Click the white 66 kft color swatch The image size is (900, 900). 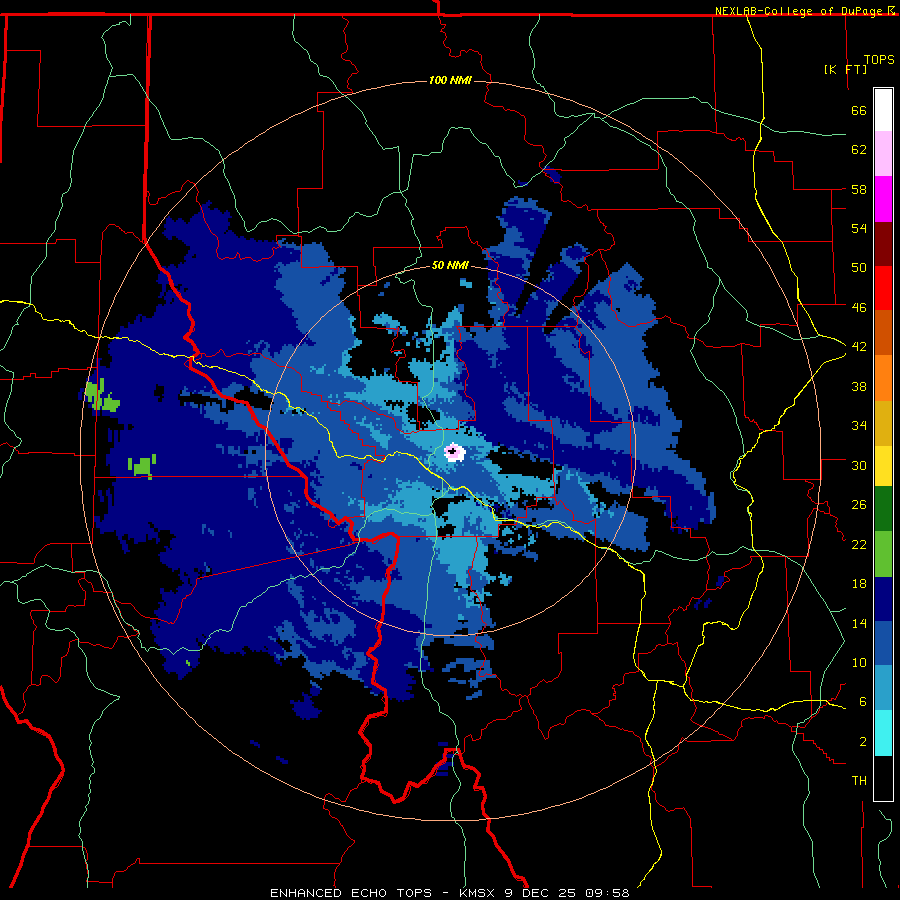(x=883, y=110)
